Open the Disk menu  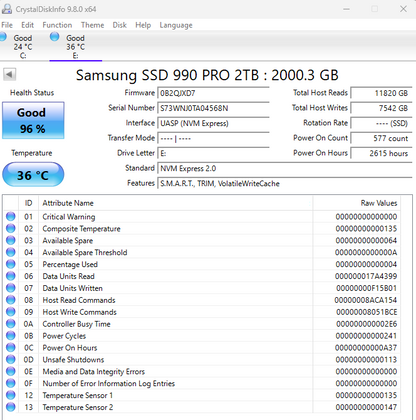(119, 25)
